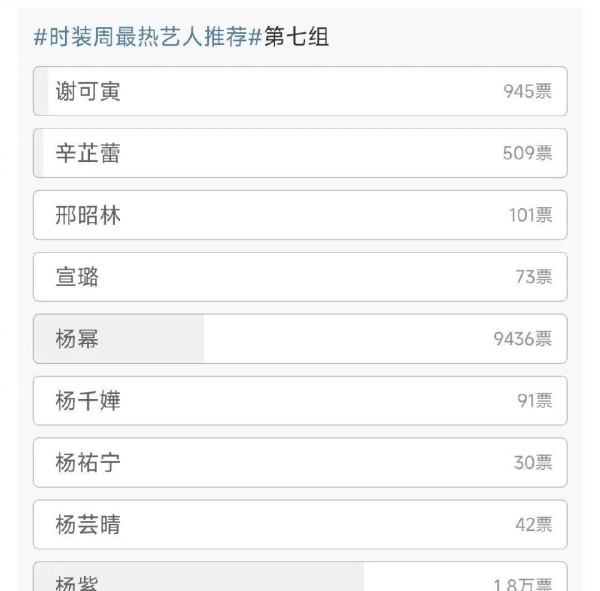This screenshot has height=591, width=600.
Task: Click the 30票 vote tally
Action: (533, 463)
